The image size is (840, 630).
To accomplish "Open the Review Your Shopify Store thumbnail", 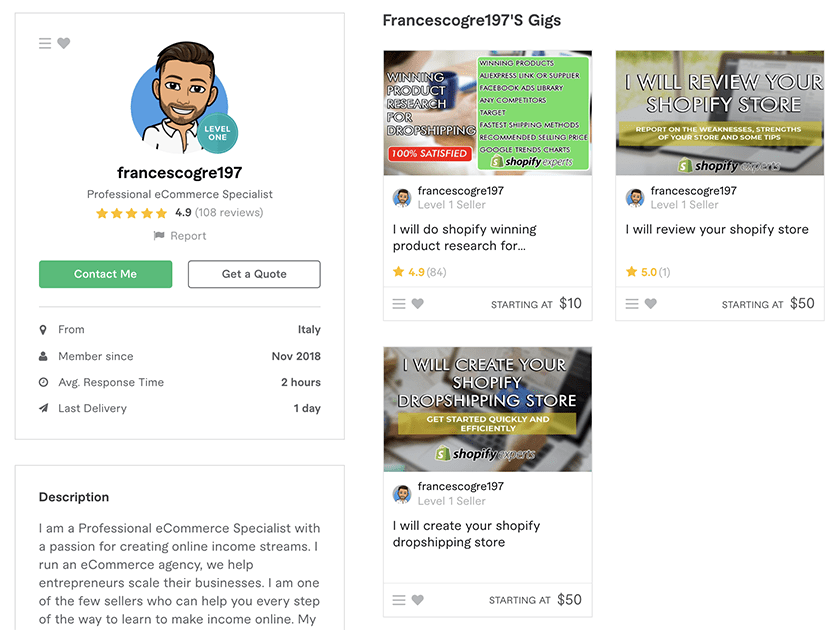I will tap(719, 113).
